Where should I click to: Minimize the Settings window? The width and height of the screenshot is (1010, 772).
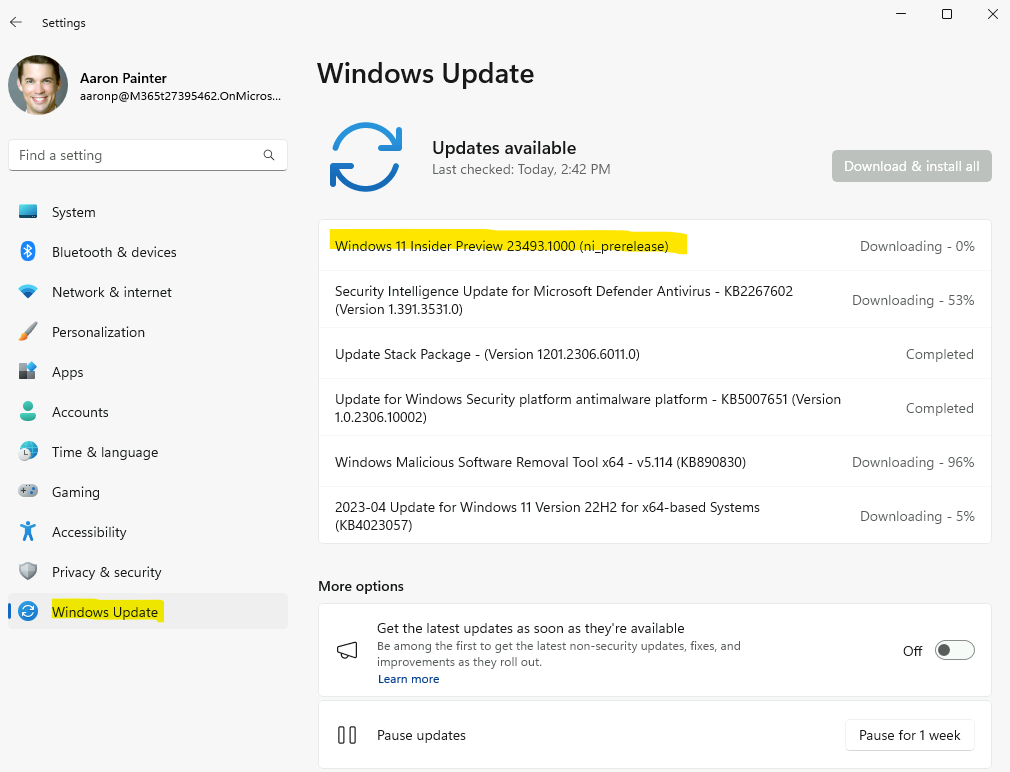tap(900, 14)
